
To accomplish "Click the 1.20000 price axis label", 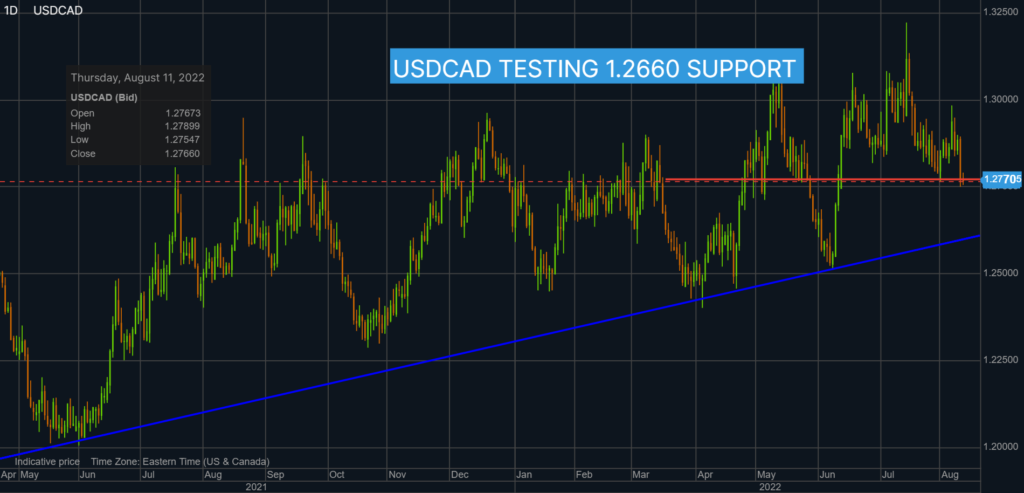I will point(1002,446).
